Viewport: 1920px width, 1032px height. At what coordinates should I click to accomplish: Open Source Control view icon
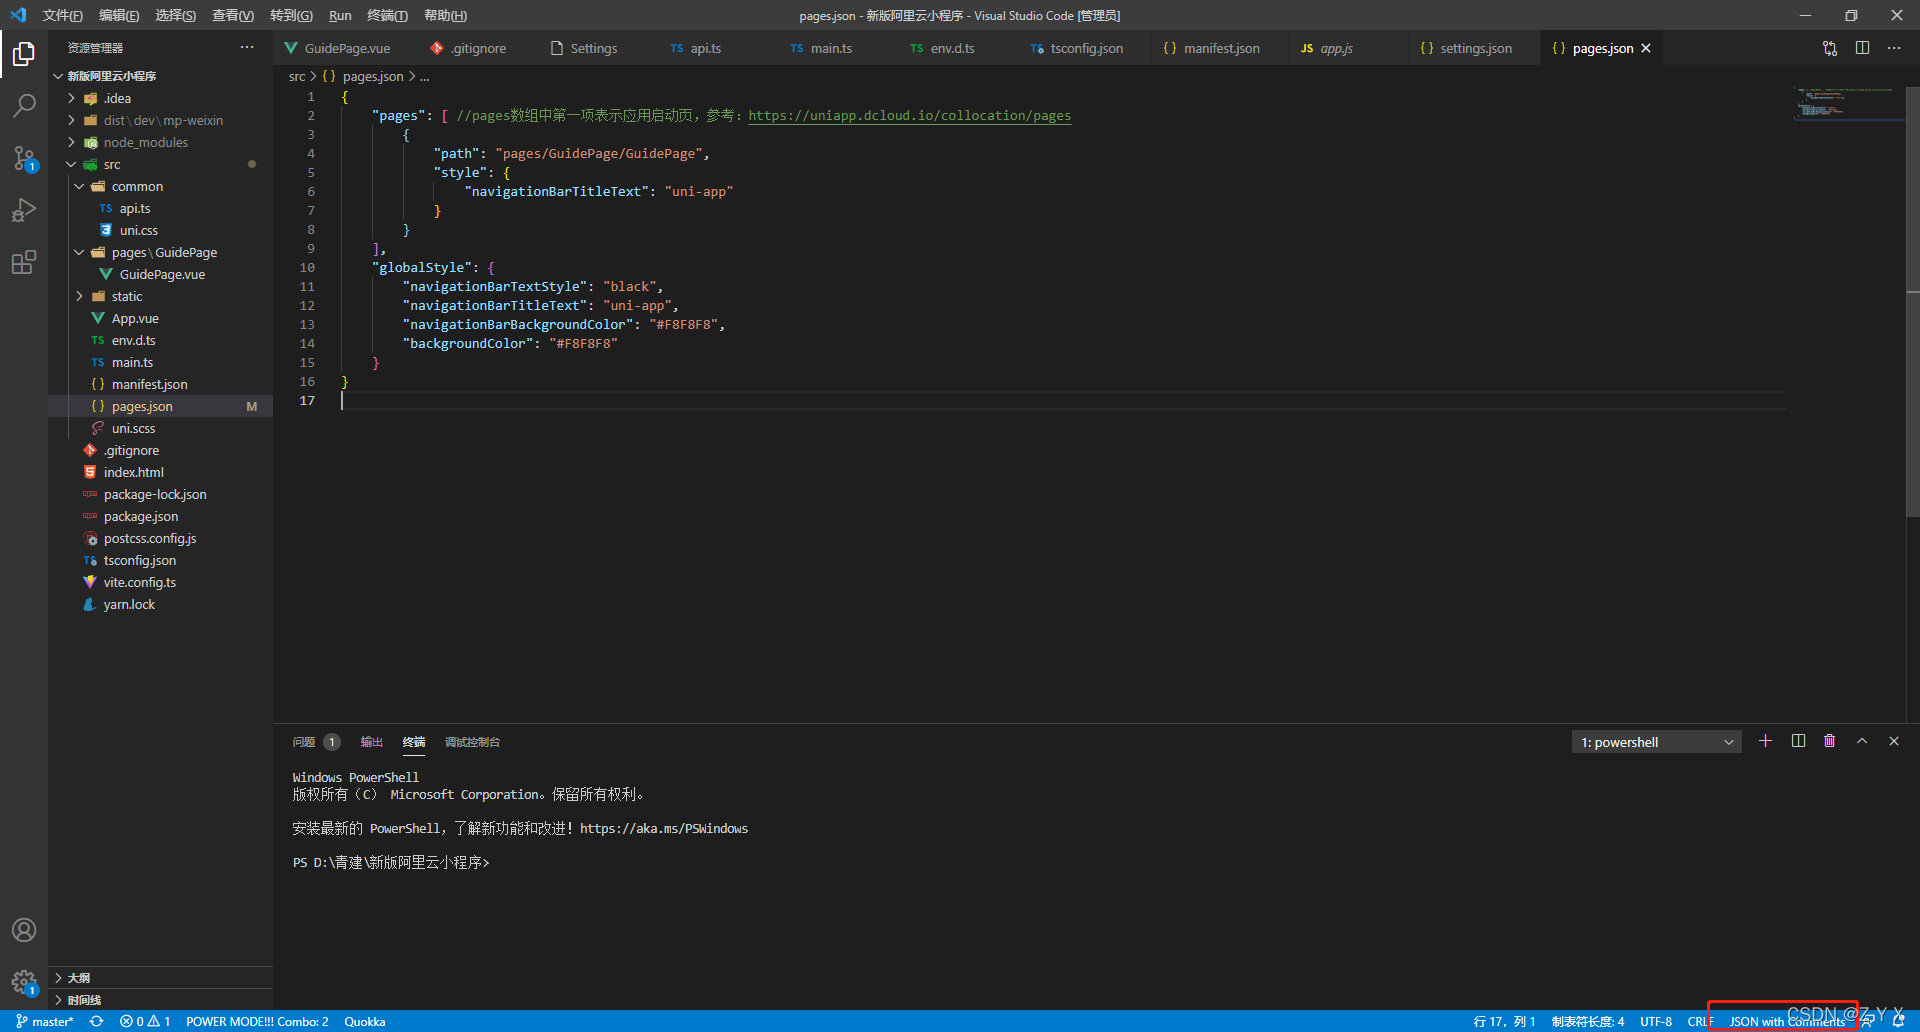[24, 158]
